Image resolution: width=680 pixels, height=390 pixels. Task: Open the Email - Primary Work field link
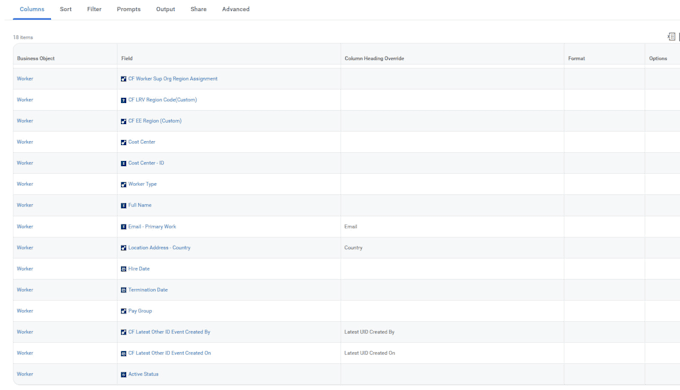(x=152, y=226)
